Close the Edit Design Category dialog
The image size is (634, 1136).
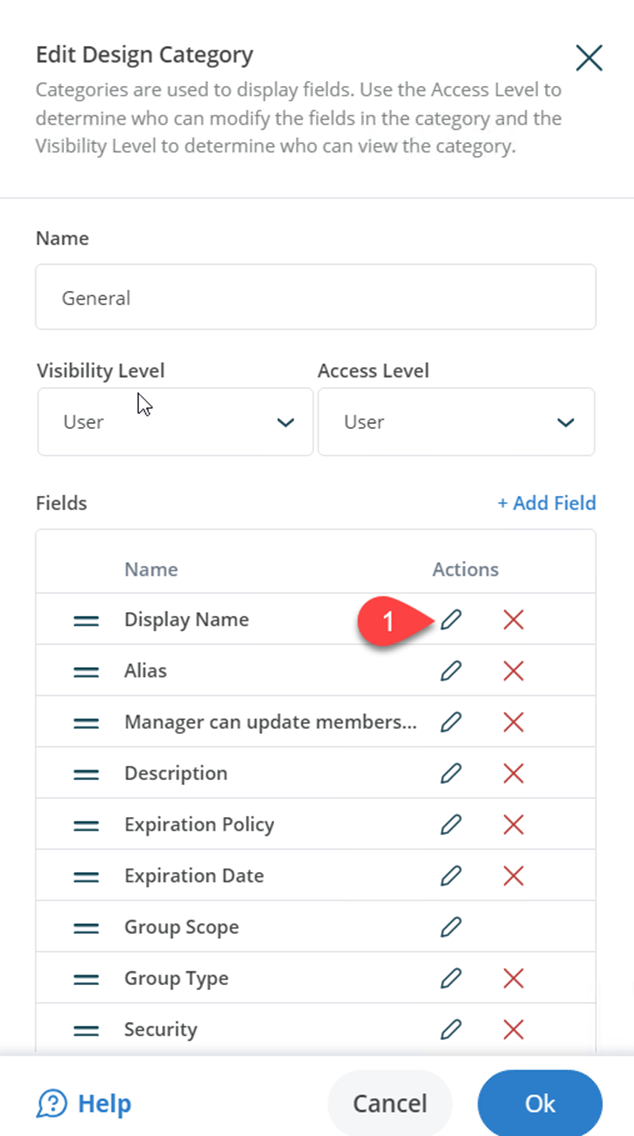[588, 58]
